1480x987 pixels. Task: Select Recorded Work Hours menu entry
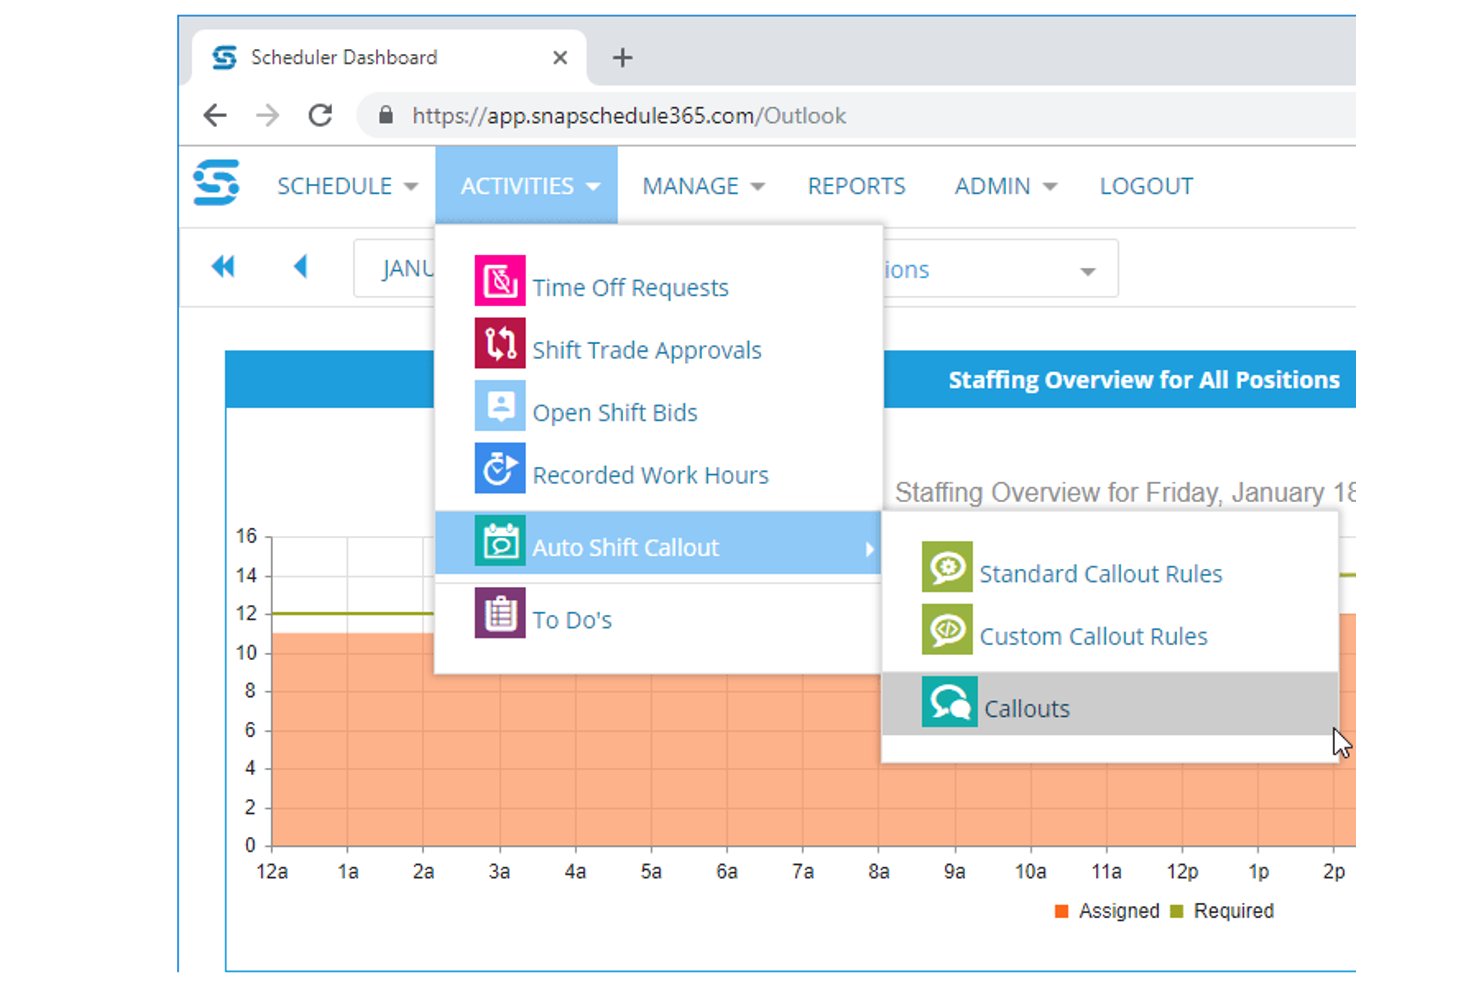[x=650, y=475]
